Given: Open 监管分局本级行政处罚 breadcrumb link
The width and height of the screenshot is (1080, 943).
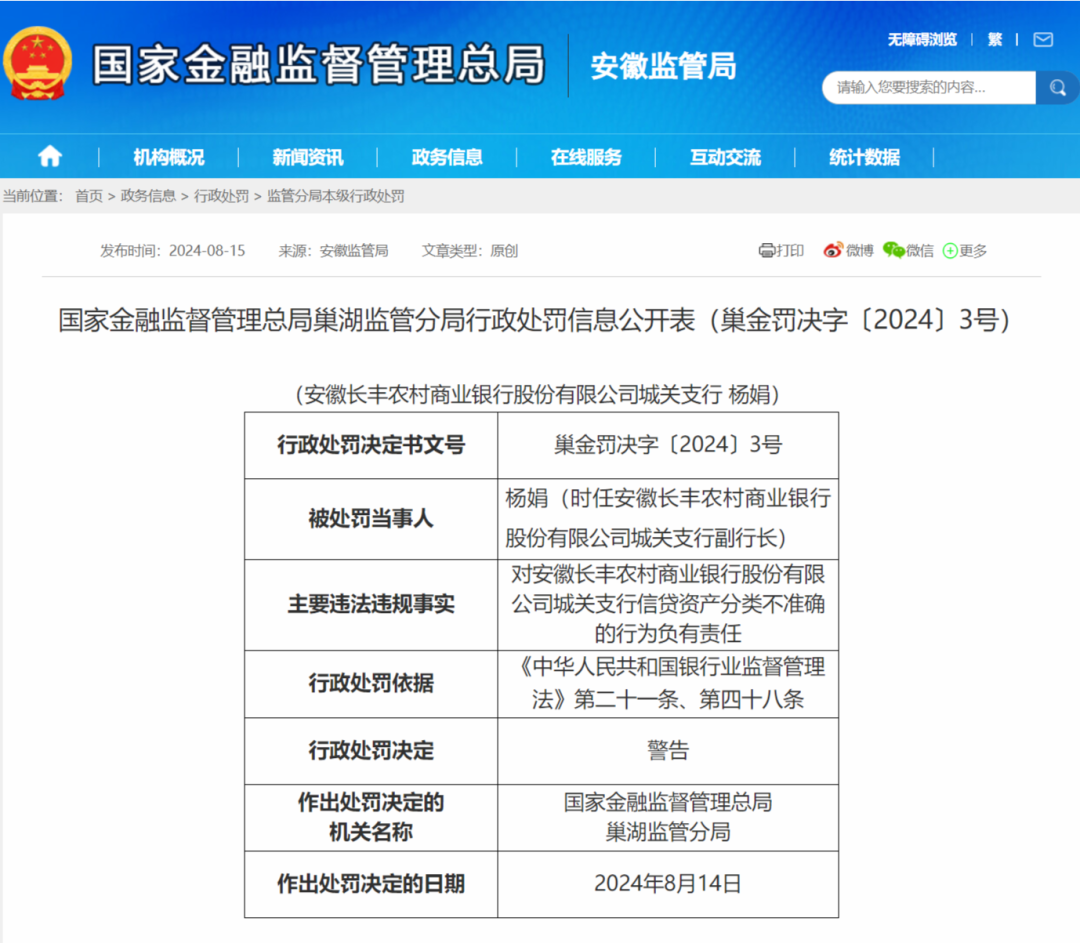Looking at the screenshot, I should point(335,196).
